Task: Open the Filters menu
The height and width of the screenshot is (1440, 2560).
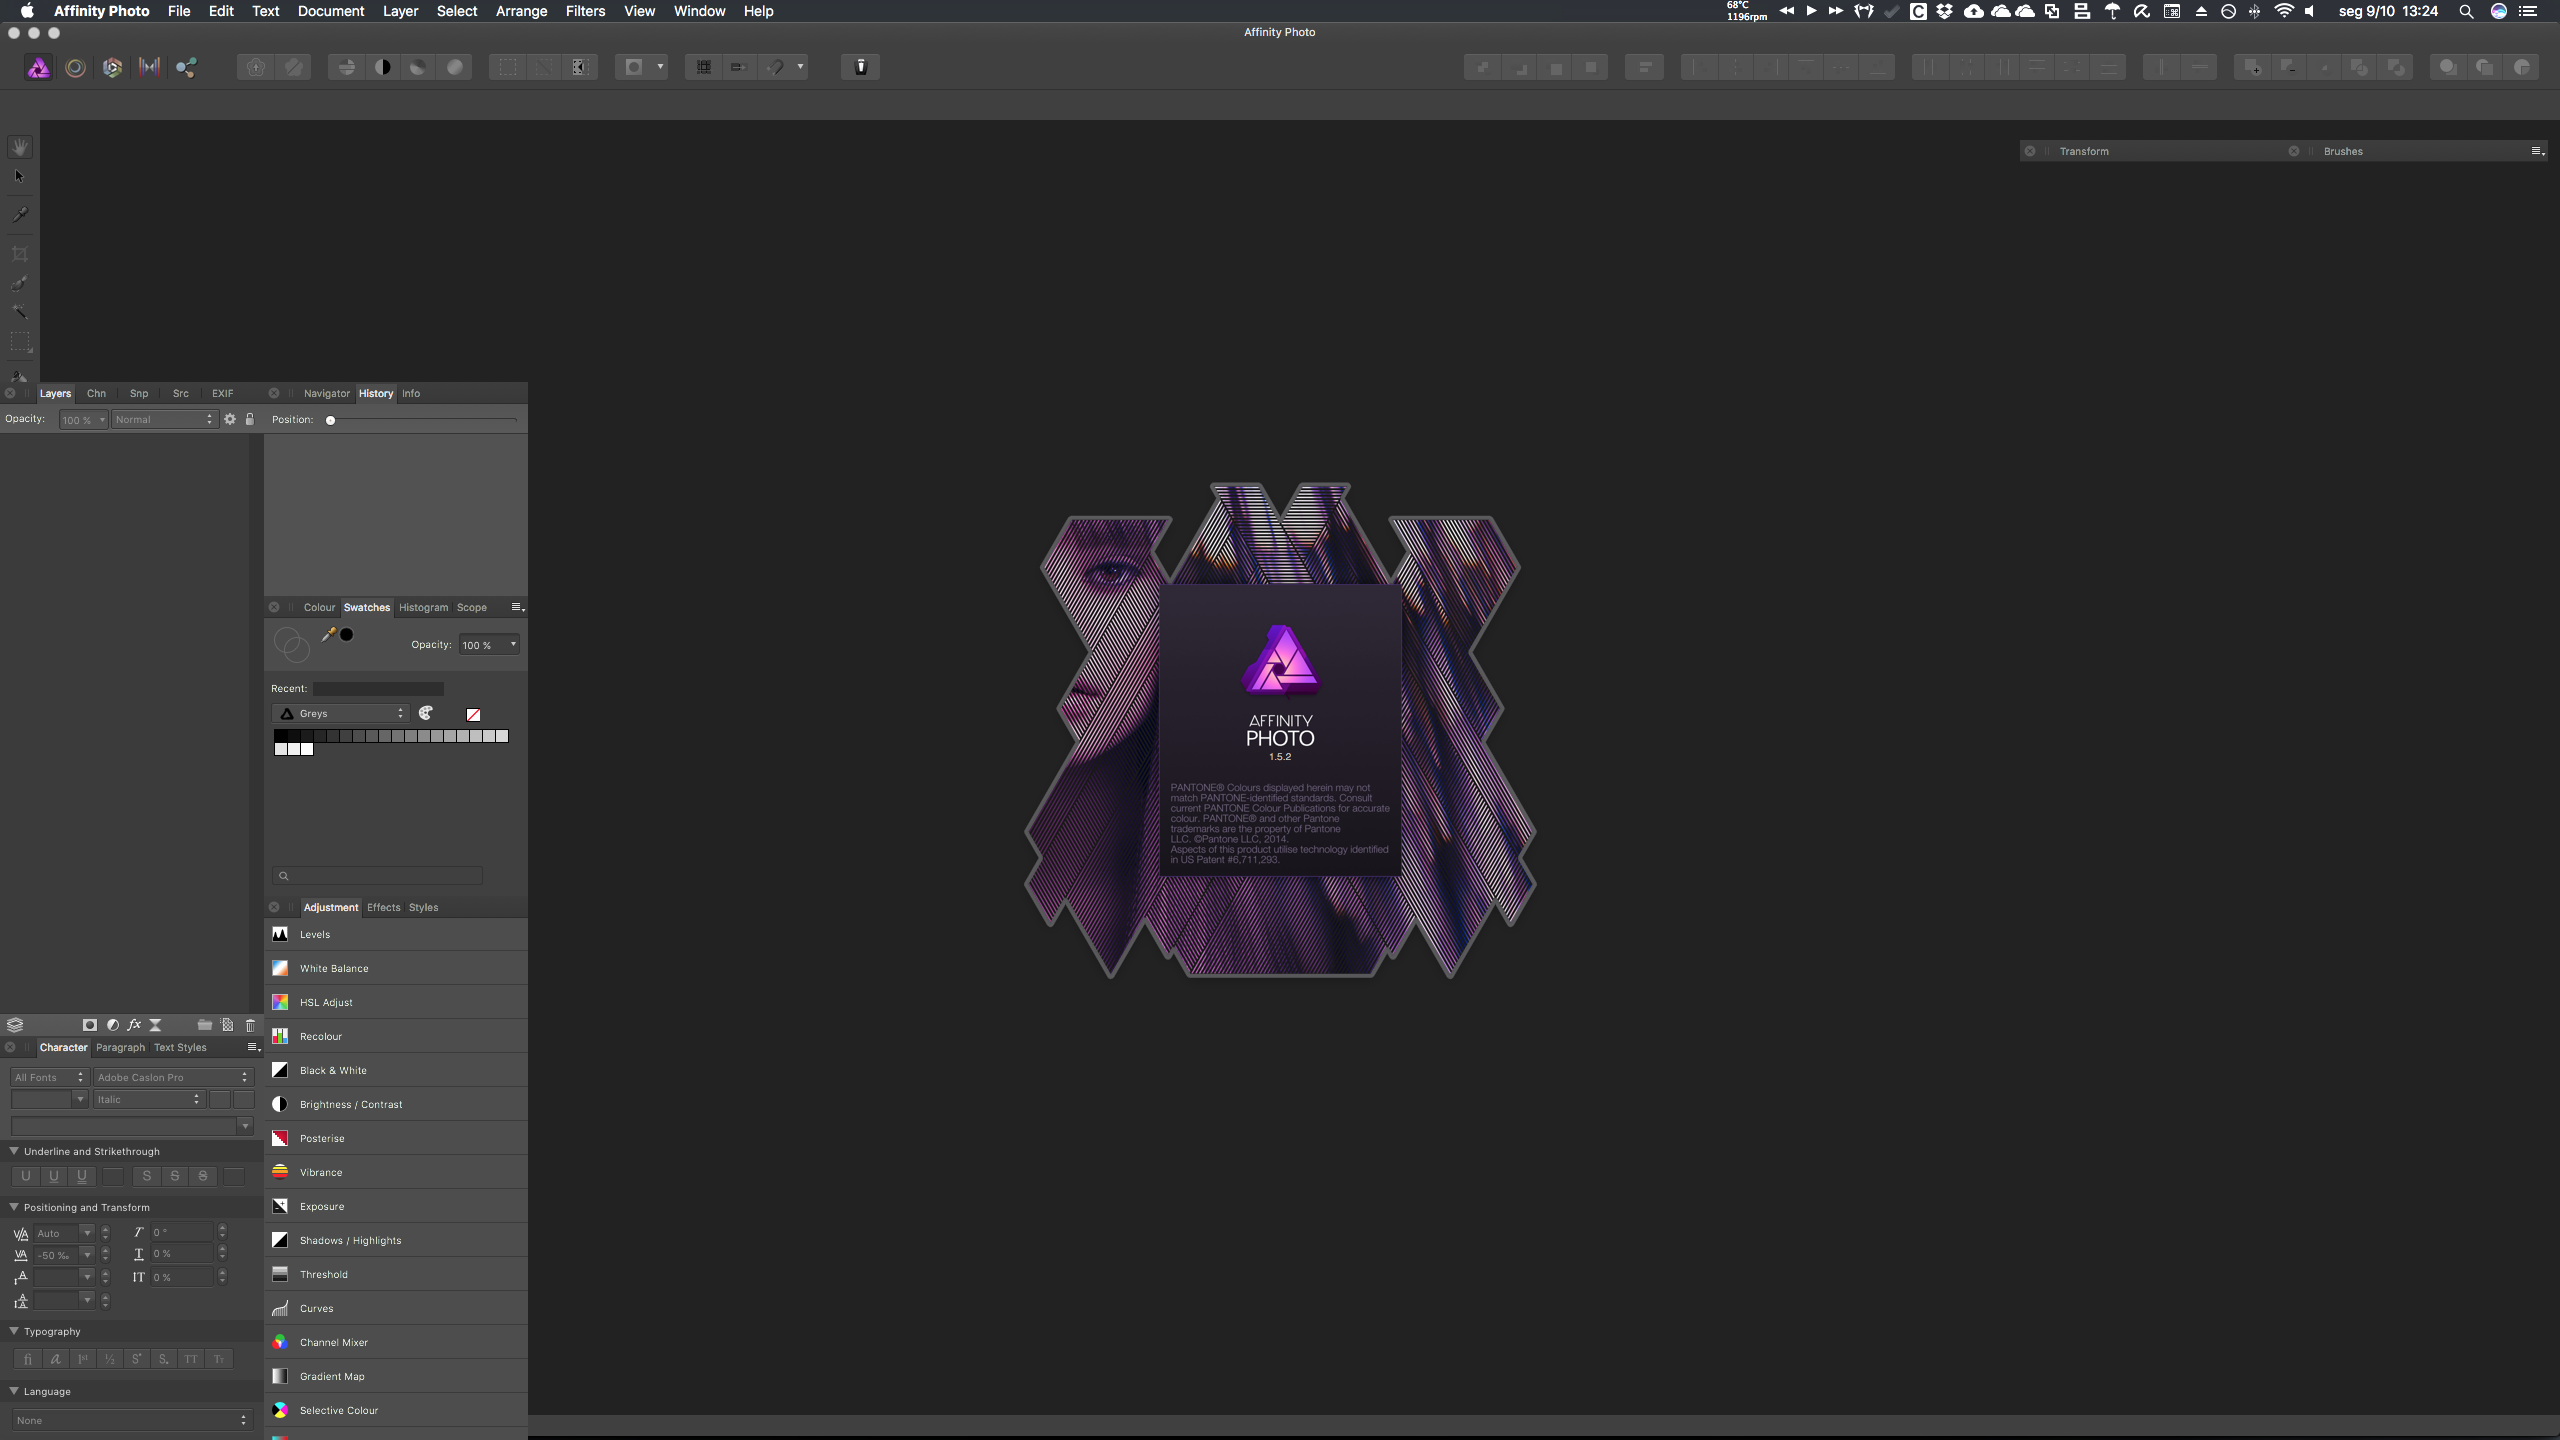Action: (585, 11)
